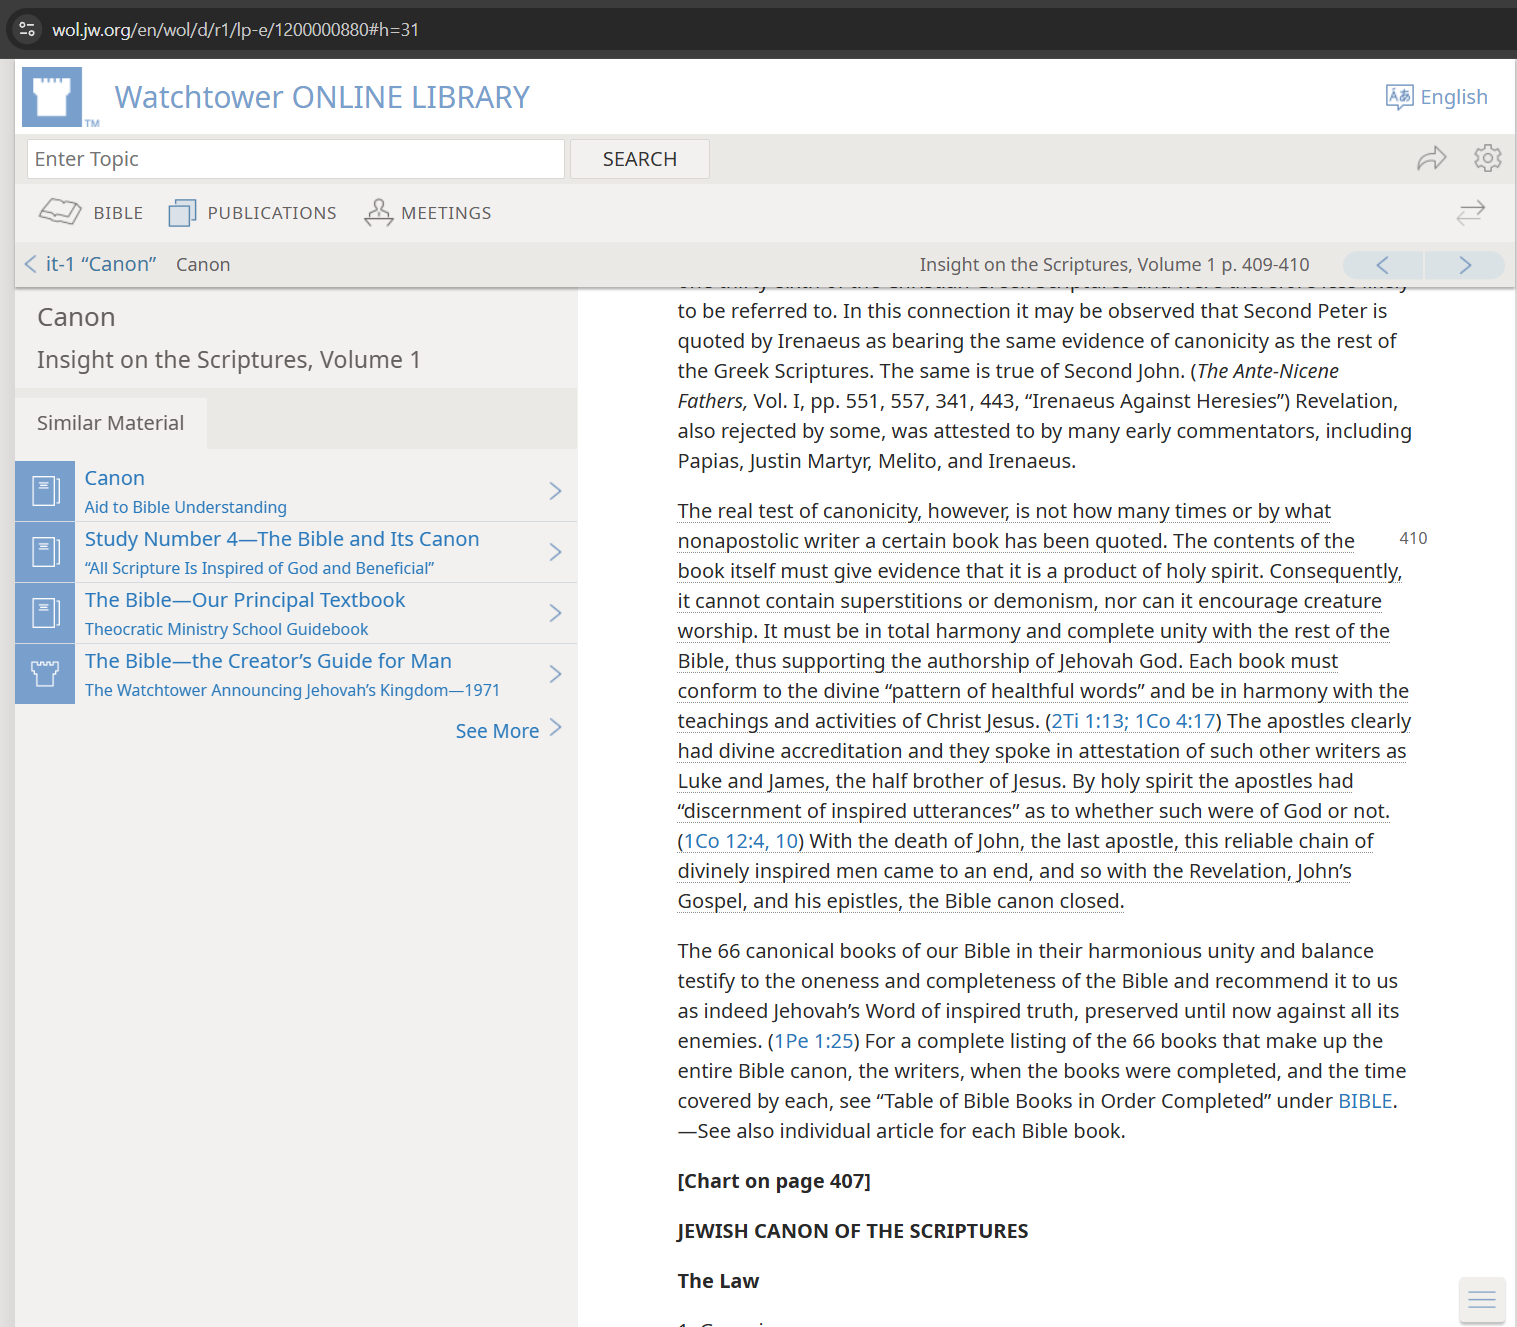Viewport: 1517px width, 1327px height.
Task: Click the 1Pe 1:25 scripture link
Action: 814,1041
